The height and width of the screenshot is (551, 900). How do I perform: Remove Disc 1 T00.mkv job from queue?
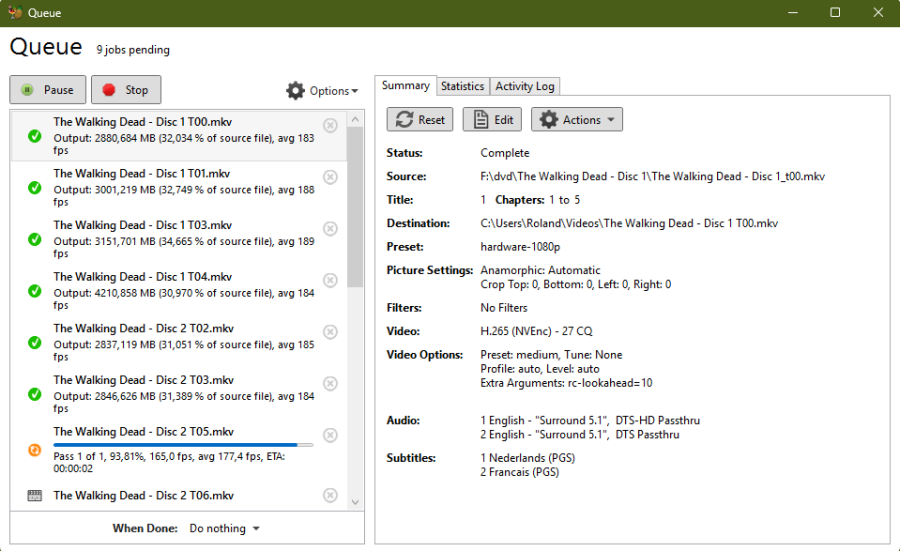pyautogui.click(x=330, y=126)
